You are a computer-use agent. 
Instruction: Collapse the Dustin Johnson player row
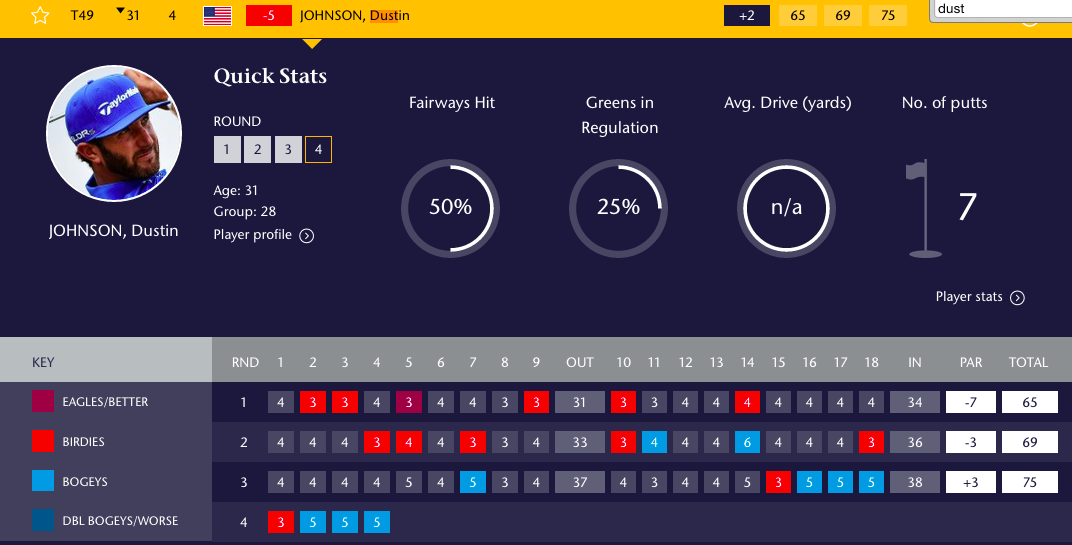354,16
